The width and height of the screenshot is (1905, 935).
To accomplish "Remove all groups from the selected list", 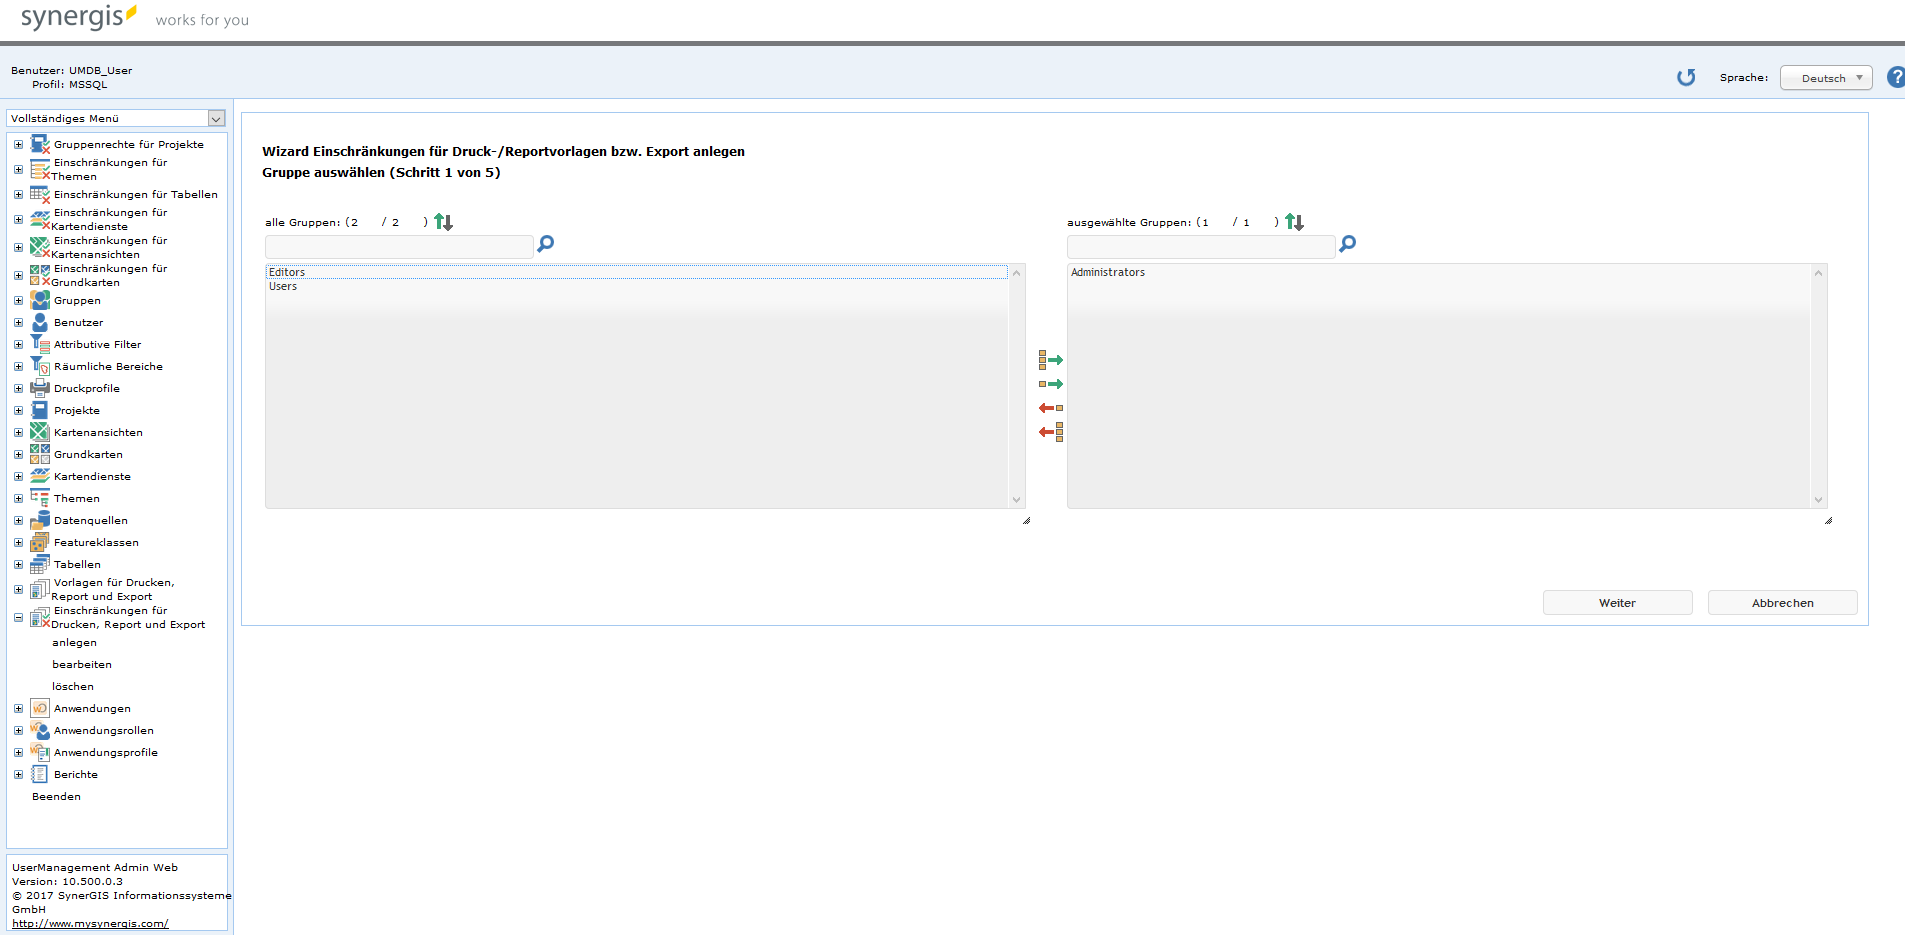I will click(x=1050, y=432).
